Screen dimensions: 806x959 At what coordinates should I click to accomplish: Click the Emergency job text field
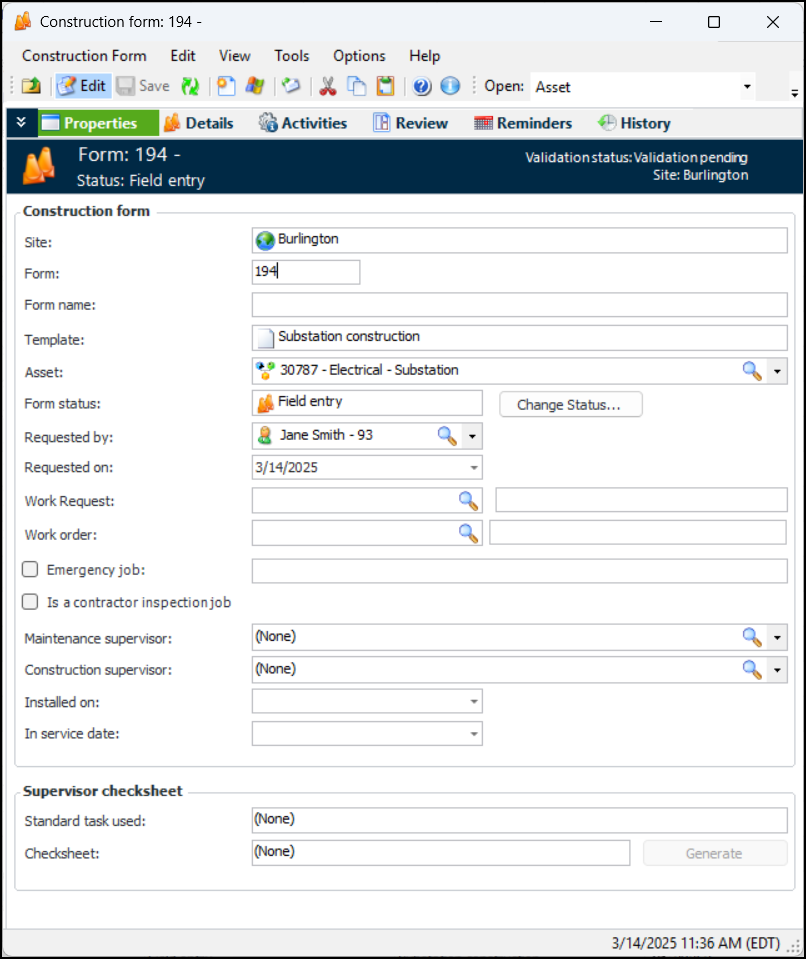[519, 571]
